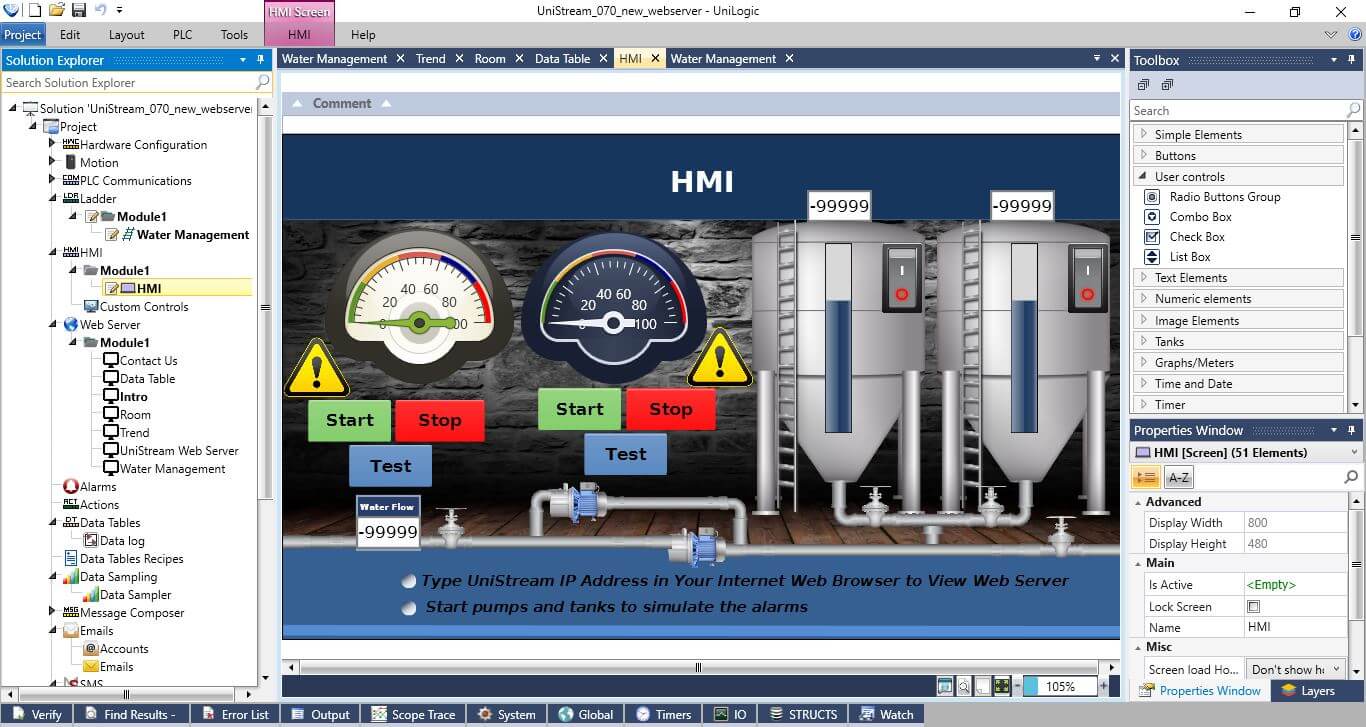The image size is (1366, 727).
Task: Pin the Properties Window panel
Action: point(1353,430)
